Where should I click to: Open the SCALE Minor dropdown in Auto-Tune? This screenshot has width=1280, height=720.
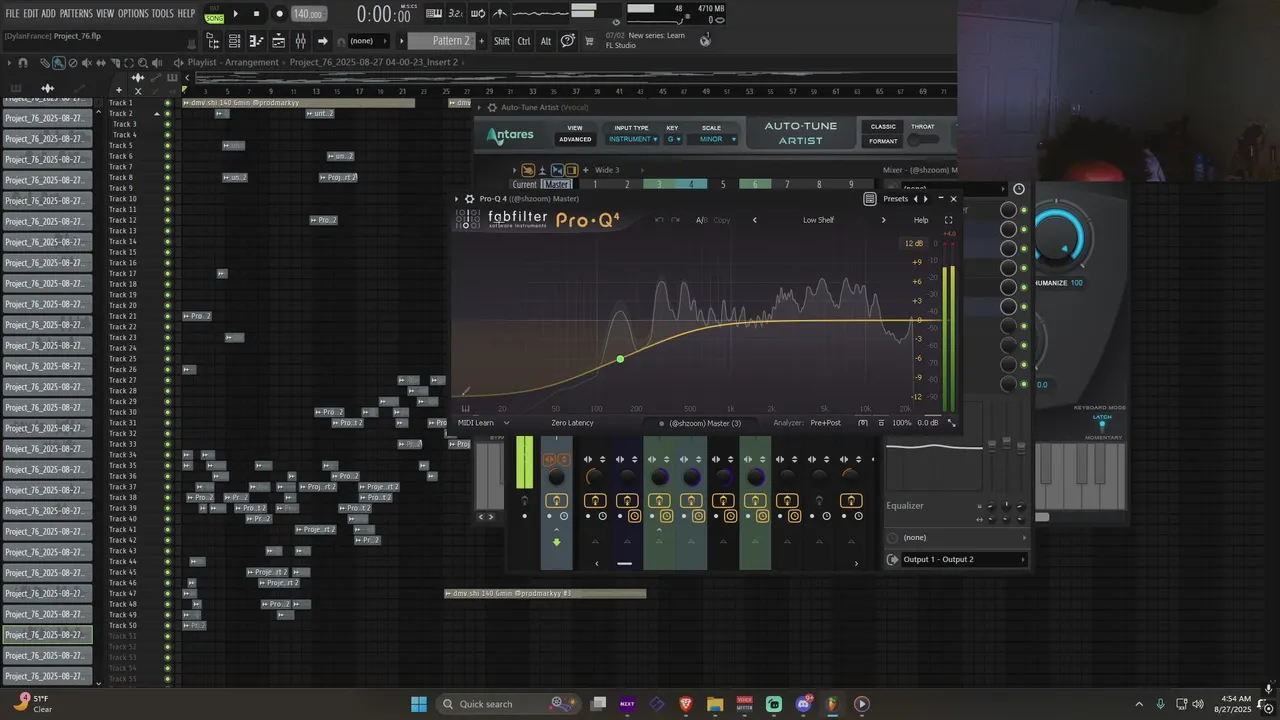pos(712,139)
